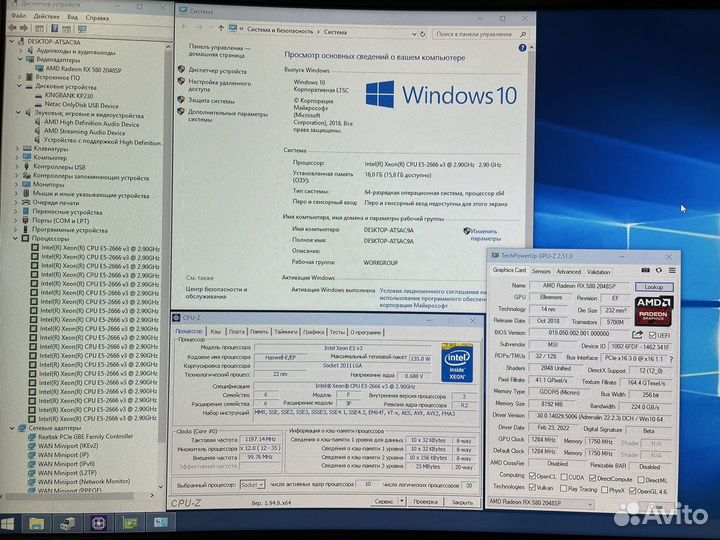Switch to the Sensors tab in GPU-Z
Image resolution: width=720 pixels, height=540 pixels.
pyautogui.click(x=541, y=271)
